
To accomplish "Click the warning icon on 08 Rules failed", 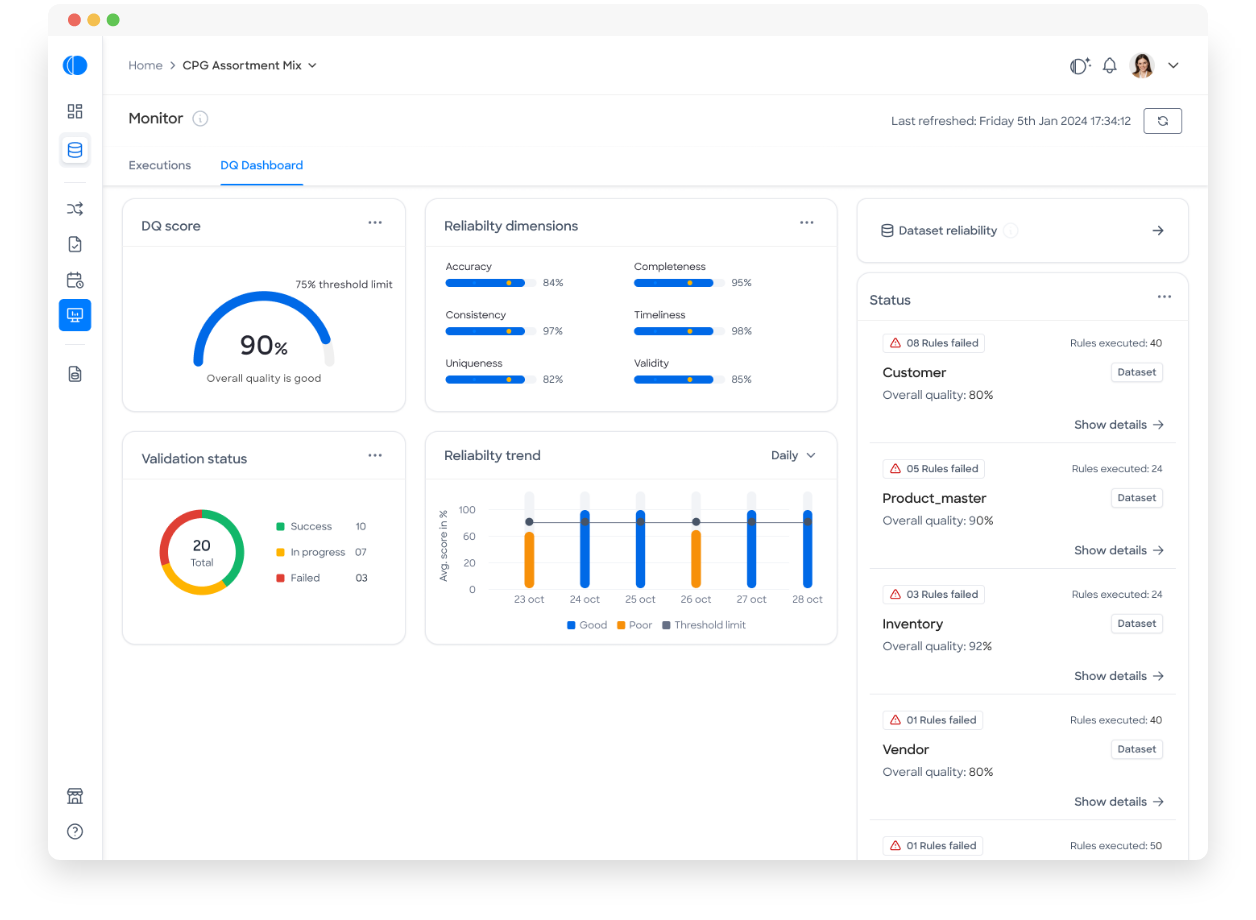I will (x=895, y=343).
